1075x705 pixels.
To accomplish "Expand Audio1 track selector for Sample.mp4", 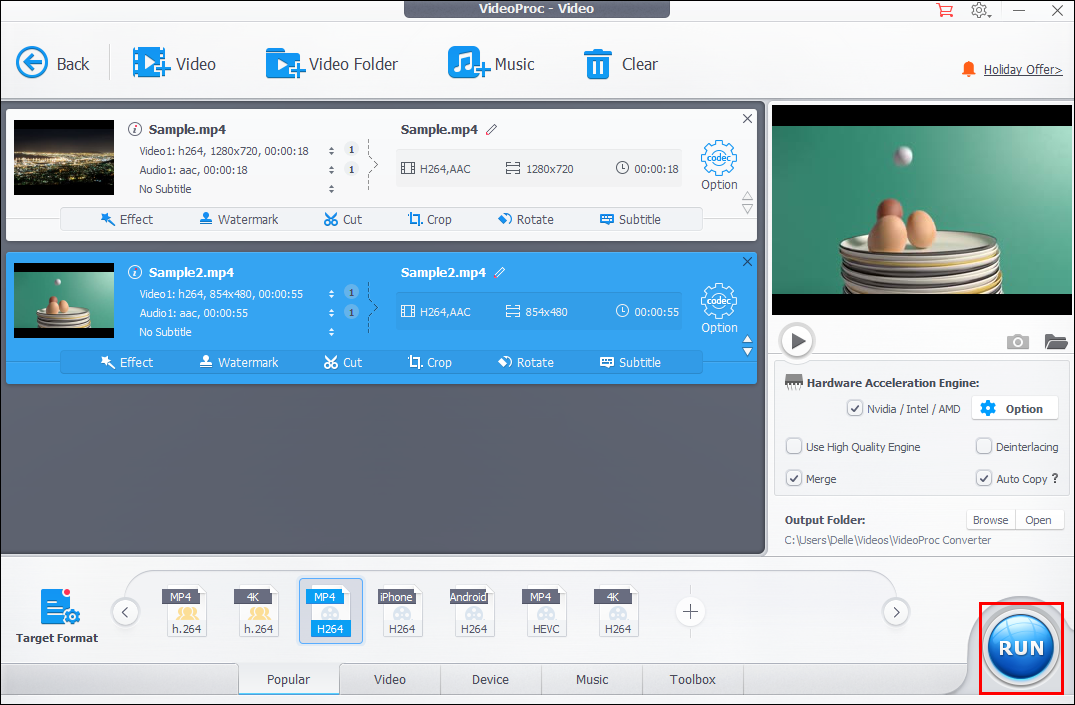I will (331, 170).
